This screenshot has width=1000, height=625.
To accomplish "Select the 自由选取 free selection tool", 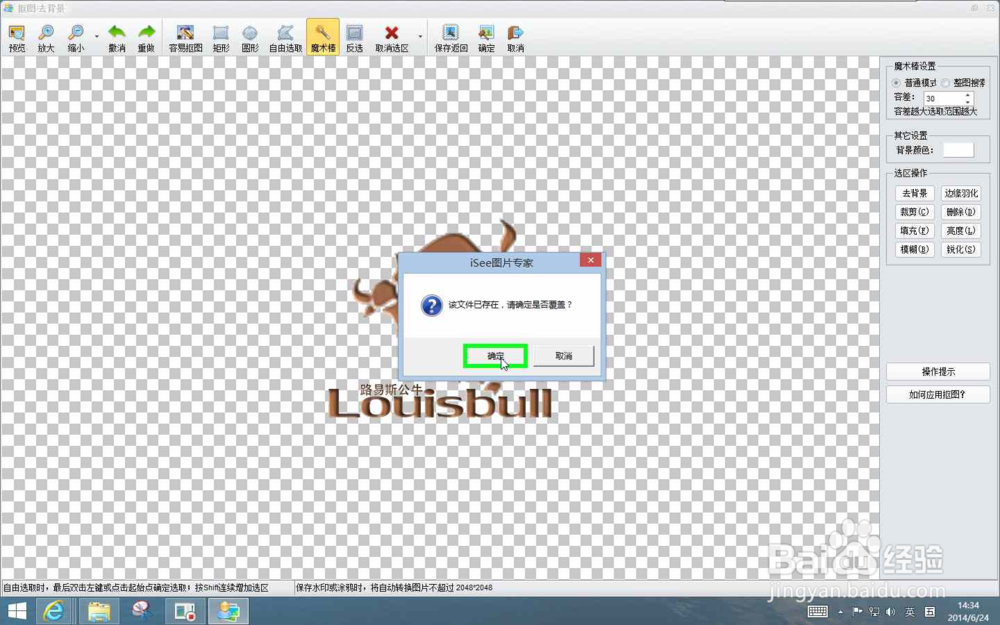I will tap(285, 38).
